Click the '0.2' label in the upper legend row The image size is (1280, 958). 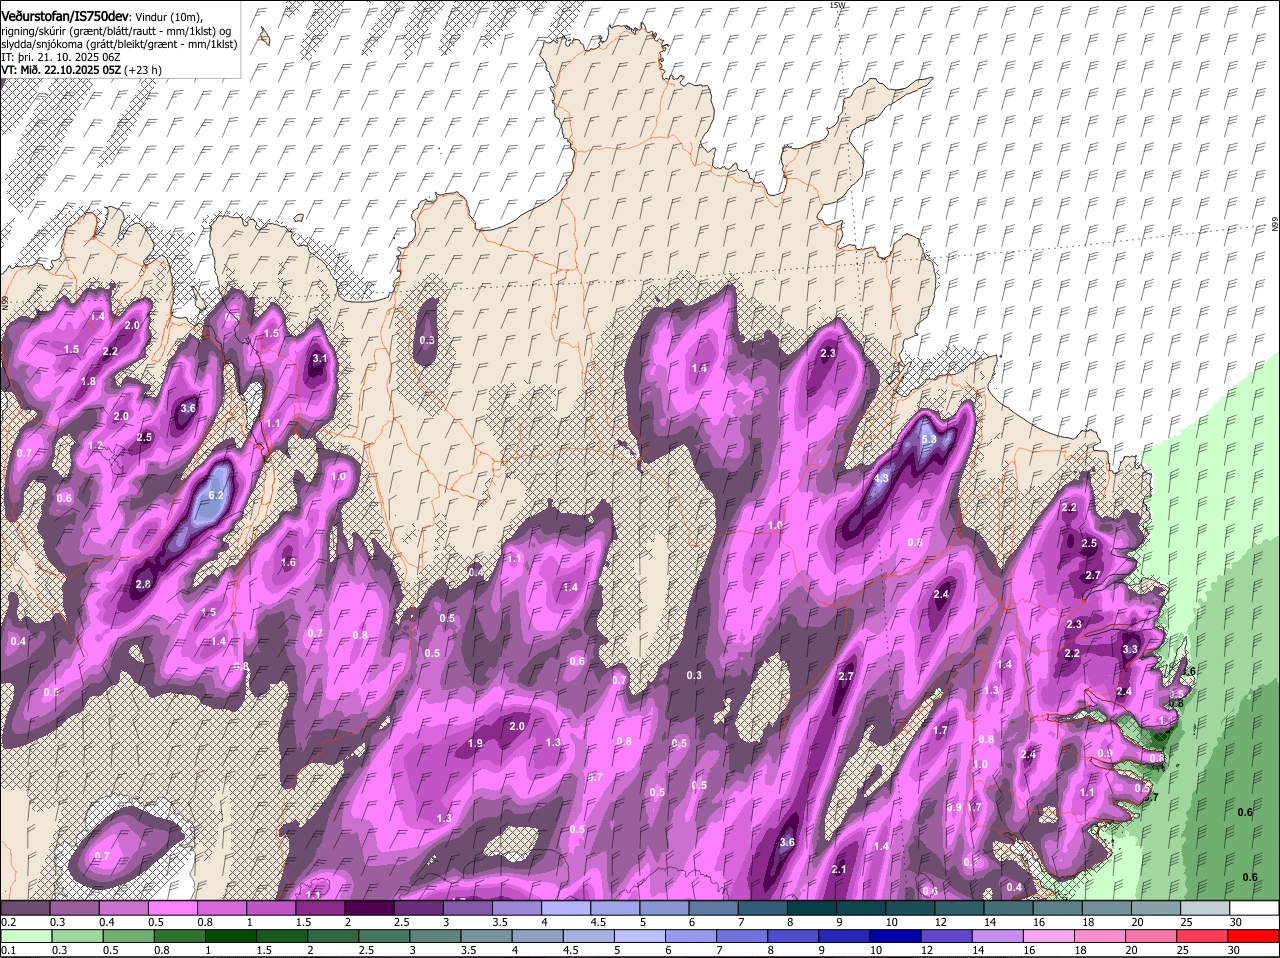[x=8, y=922]
